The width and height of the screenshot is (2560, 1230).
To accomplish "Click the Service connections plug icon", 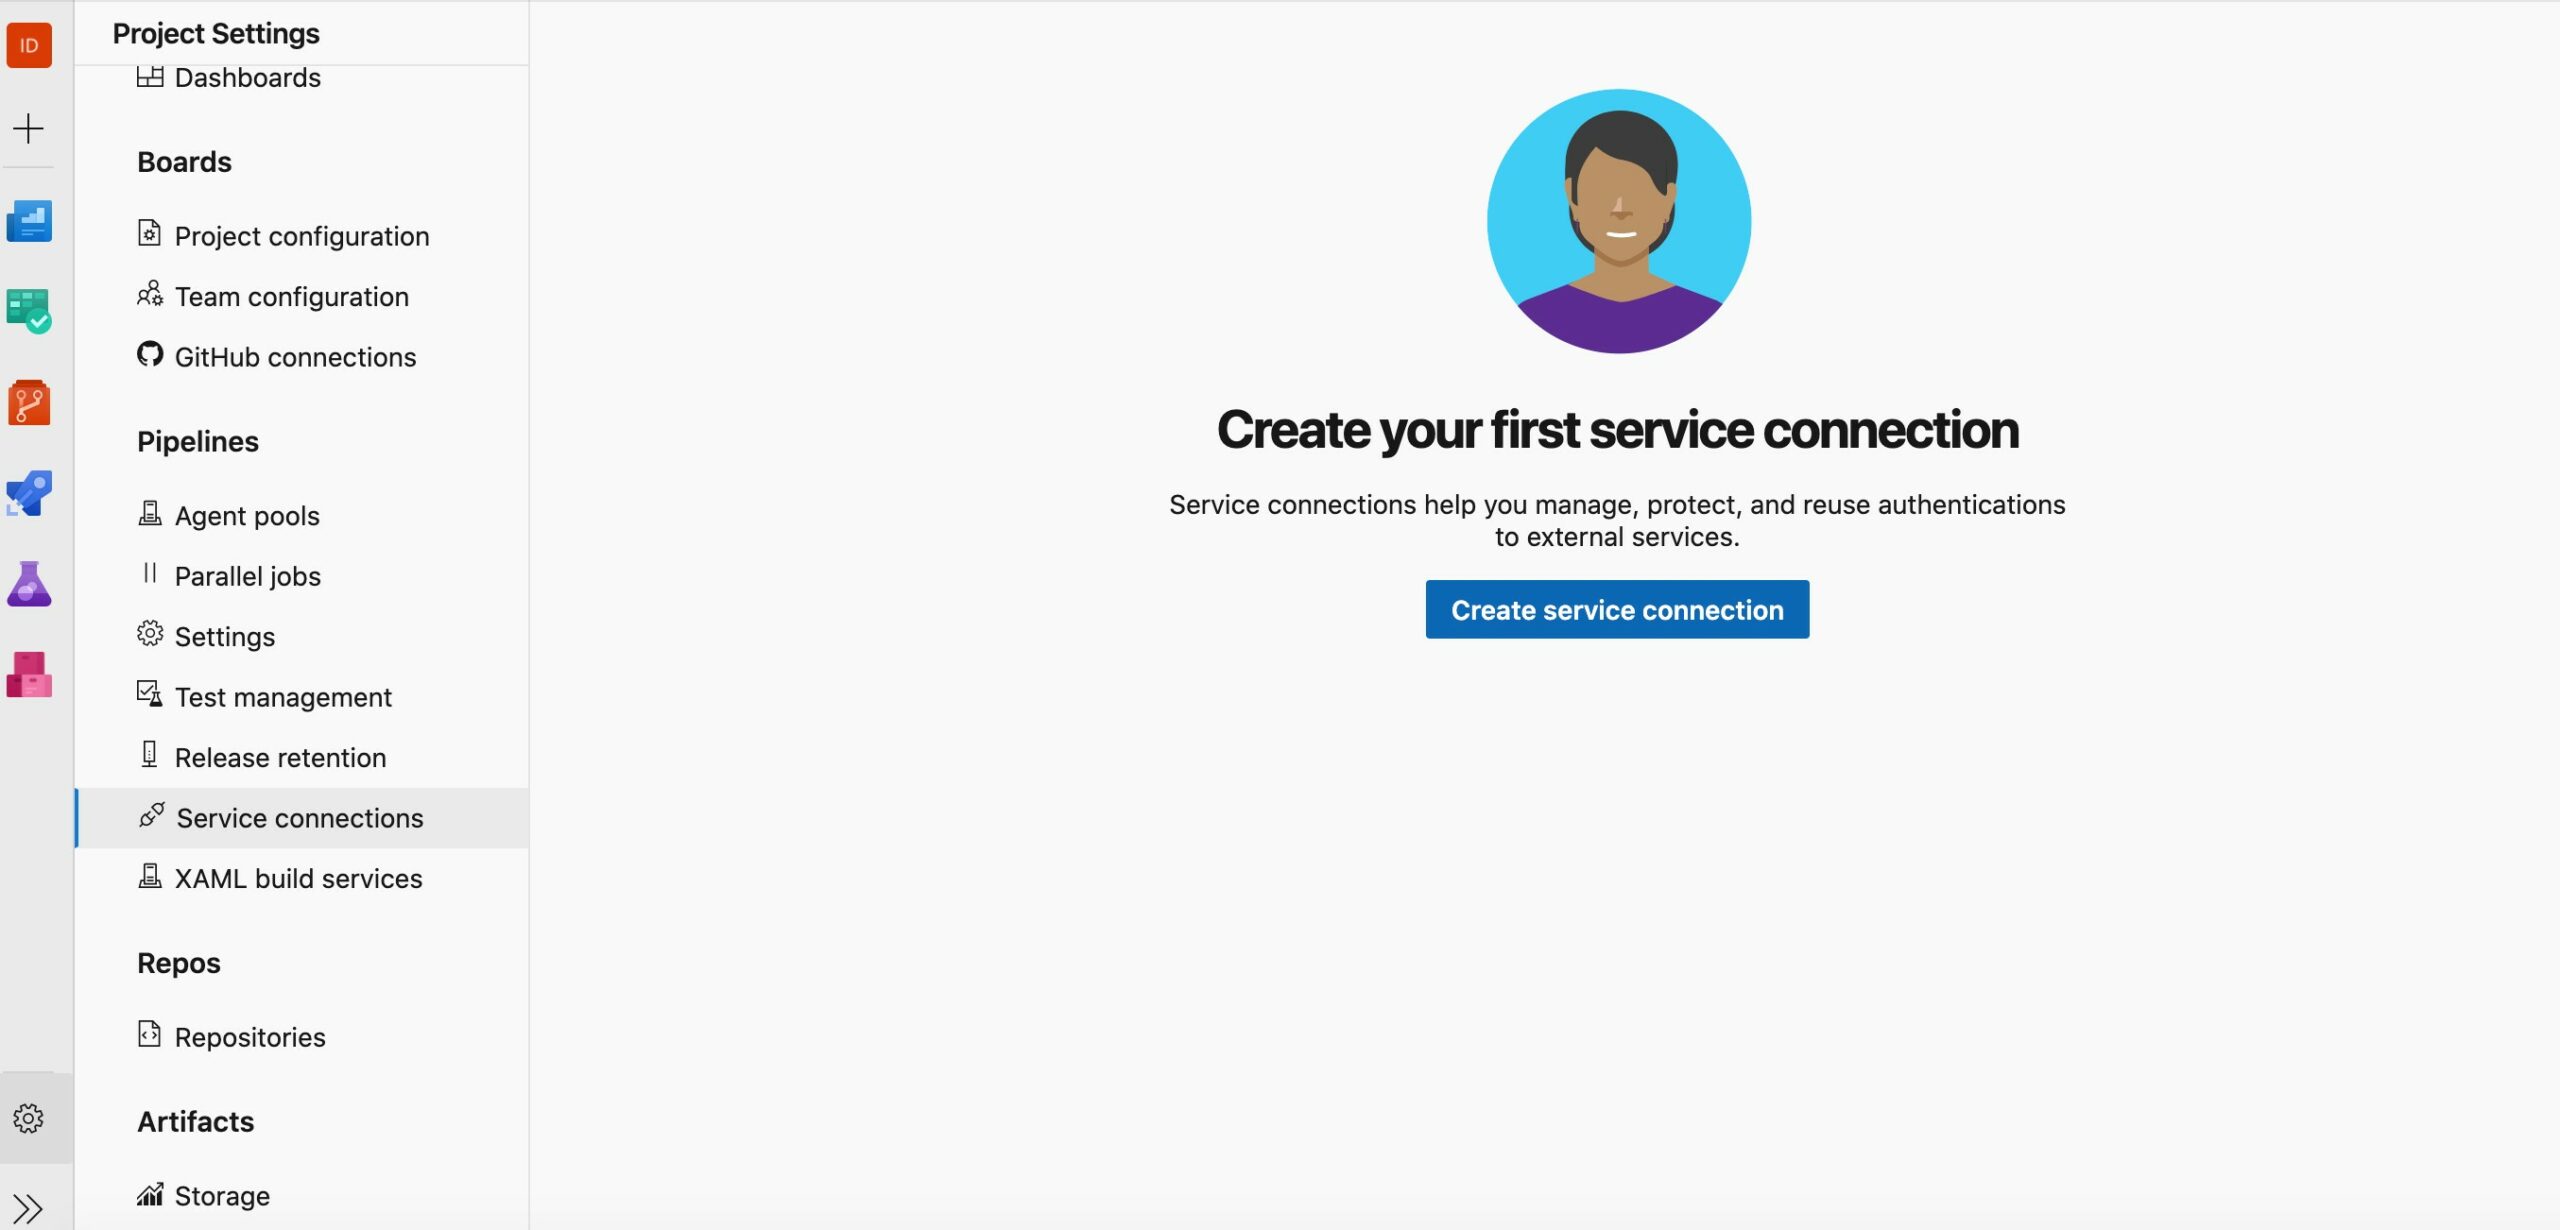I will pos(152,815).
